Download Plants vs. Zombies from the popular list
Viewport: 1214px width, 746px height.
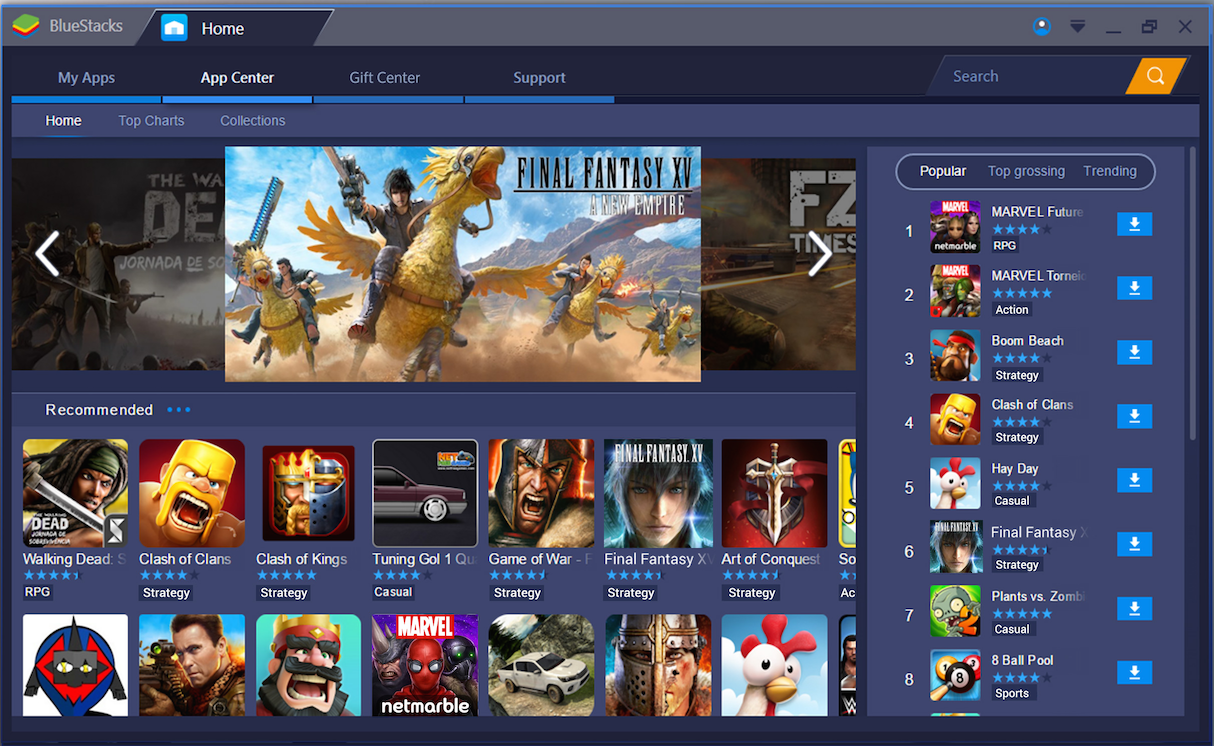1134,609
